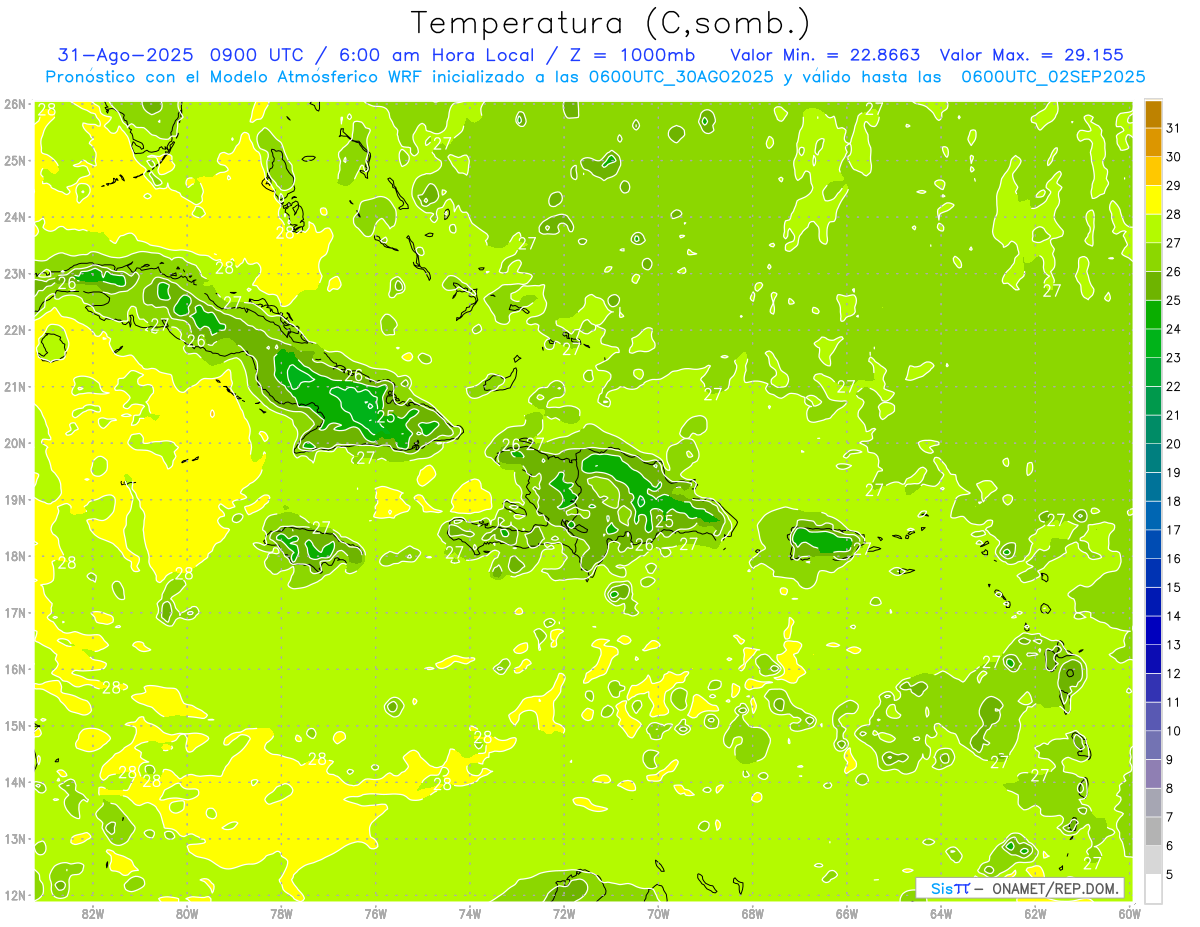Click the 17N latitude axis label
The image size is (1200, 927).
(x=15, y=613)
